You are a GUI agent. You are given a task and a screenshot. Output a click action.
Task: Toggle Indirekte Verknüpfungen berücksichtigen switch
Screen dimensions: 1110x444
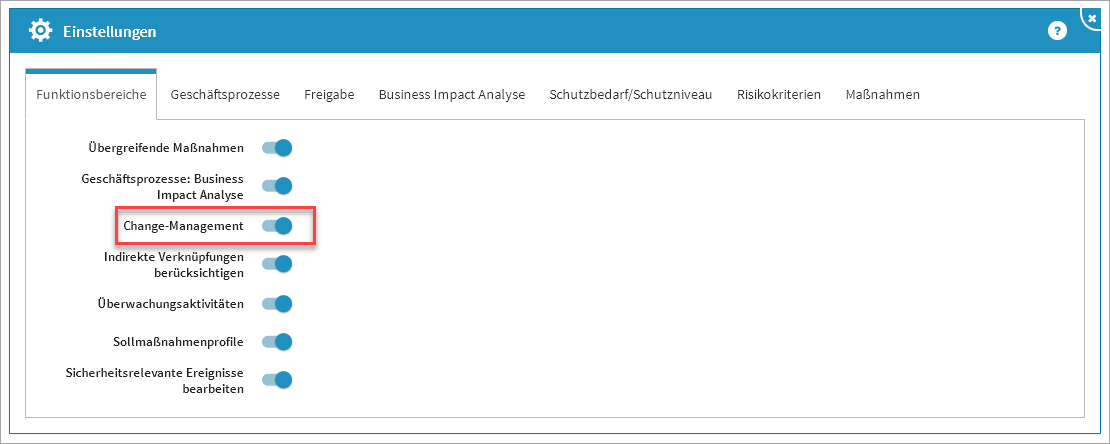276,264
